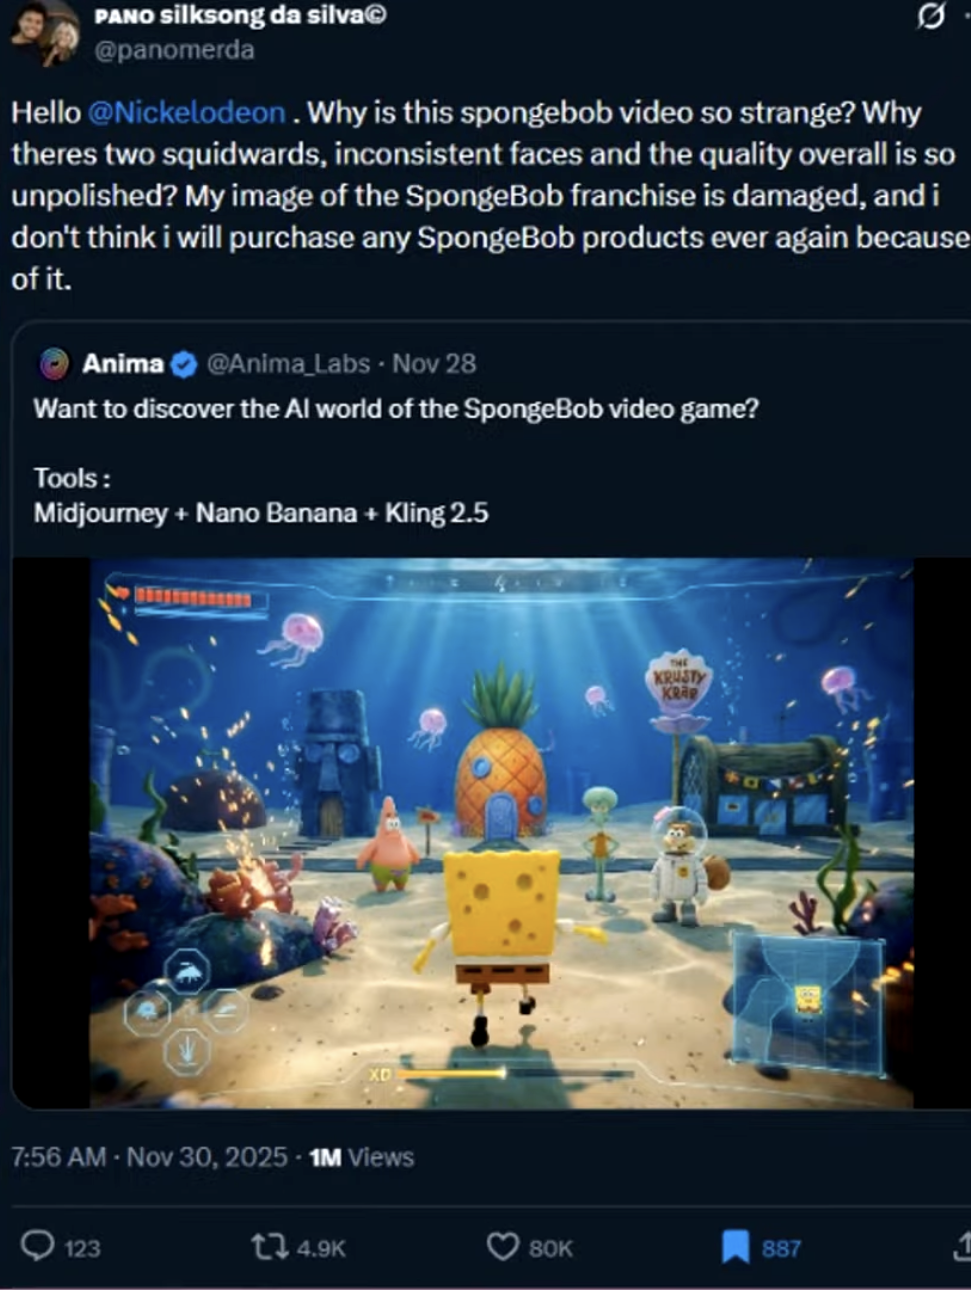This screenshot has height=1290, width=971.
Task: Open the @Nickelodeon mention link
Action: coord(187,112)
